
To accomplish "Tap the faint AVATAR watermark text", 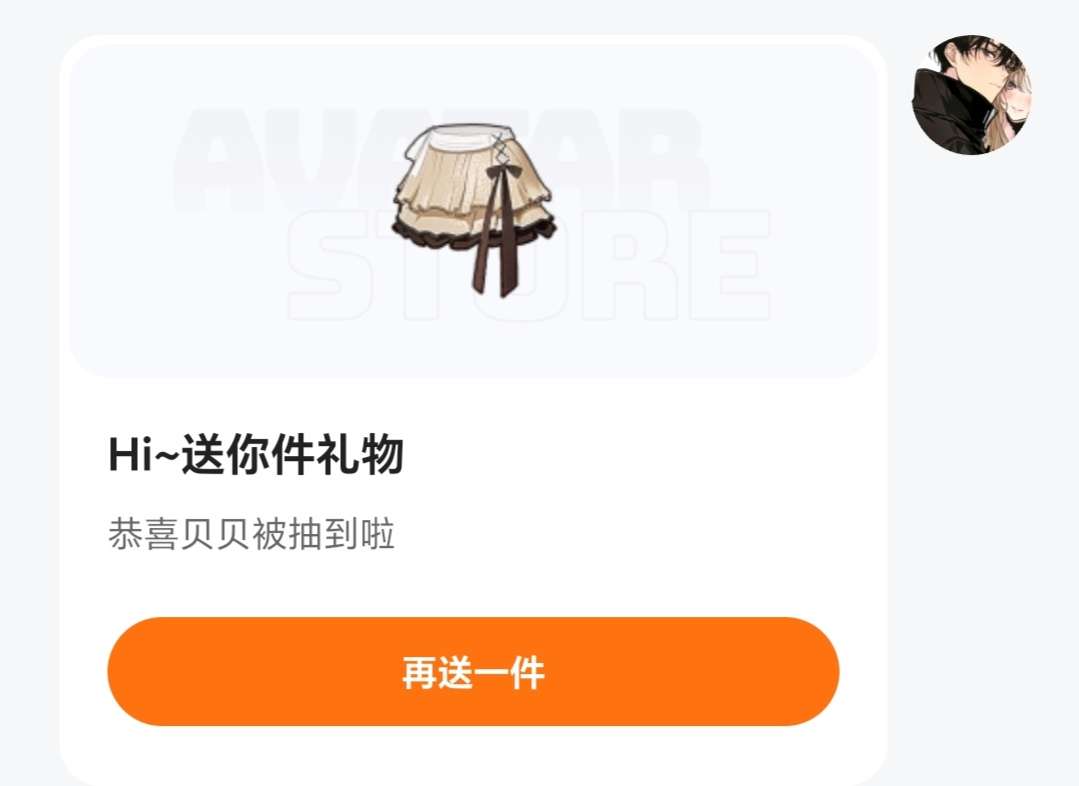I will (x=440, y=160).
